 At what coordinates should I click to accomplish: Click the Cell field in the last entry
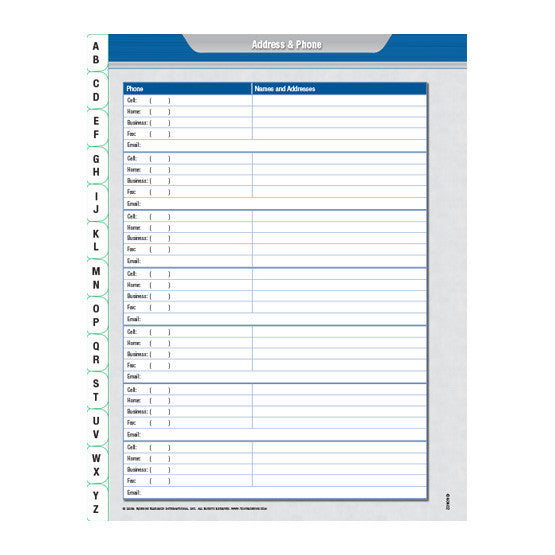tap(188, 447)
